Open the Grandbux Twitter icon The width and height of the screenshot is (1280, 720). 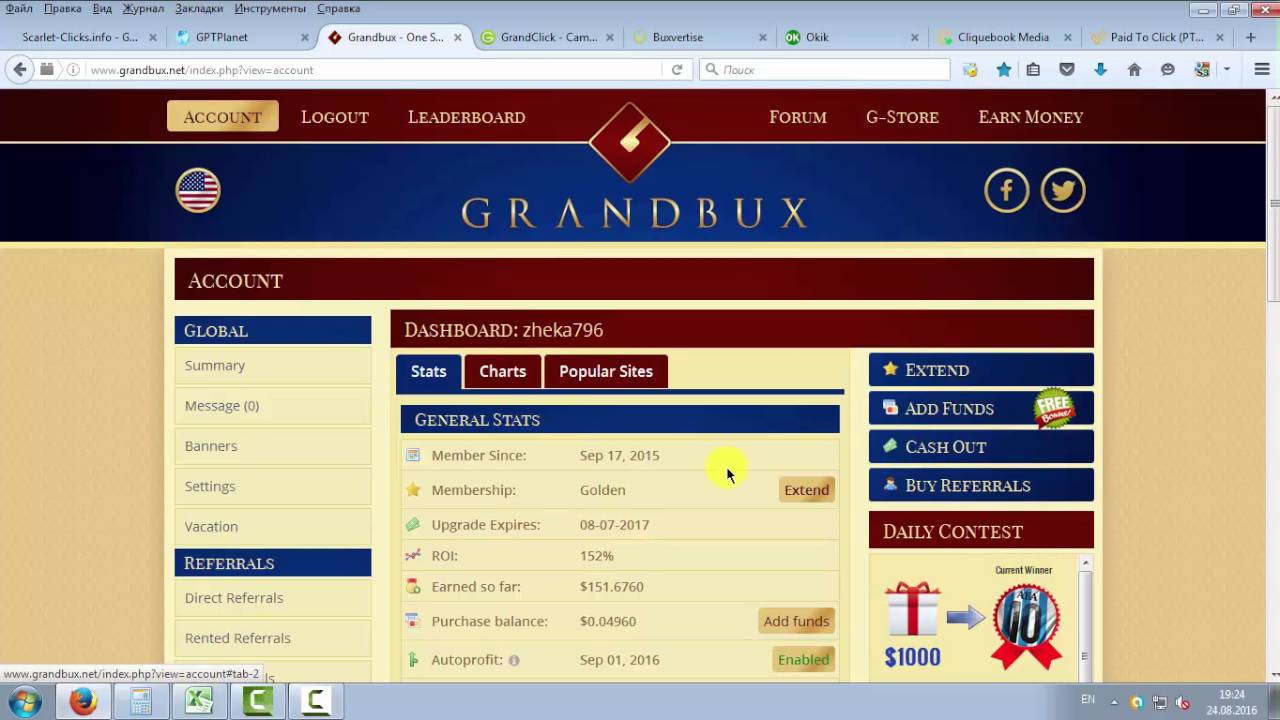tap(1062, 190)
